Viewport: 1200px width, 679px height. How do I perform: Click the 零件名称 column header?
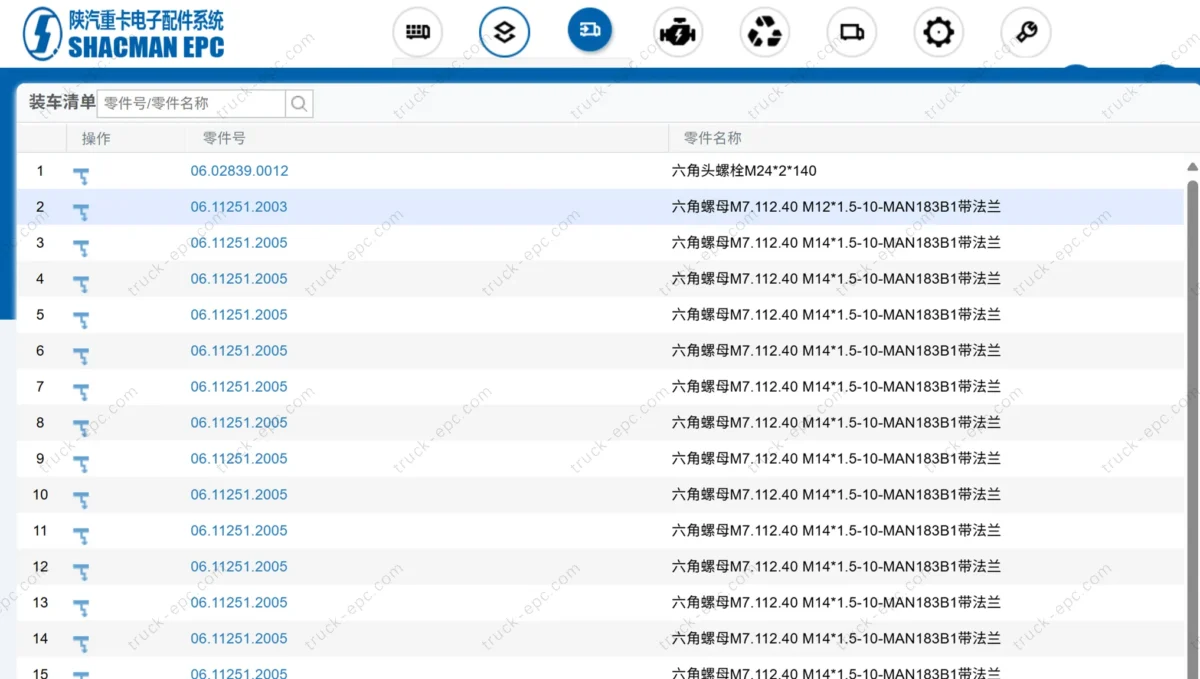[x=712, y=138]
